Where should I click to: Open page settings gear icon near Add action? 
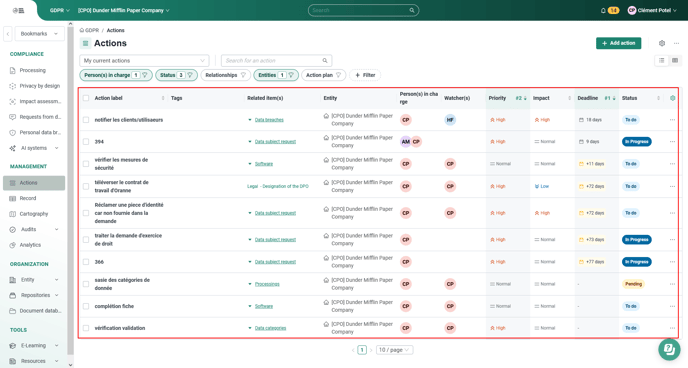point(662,43)
